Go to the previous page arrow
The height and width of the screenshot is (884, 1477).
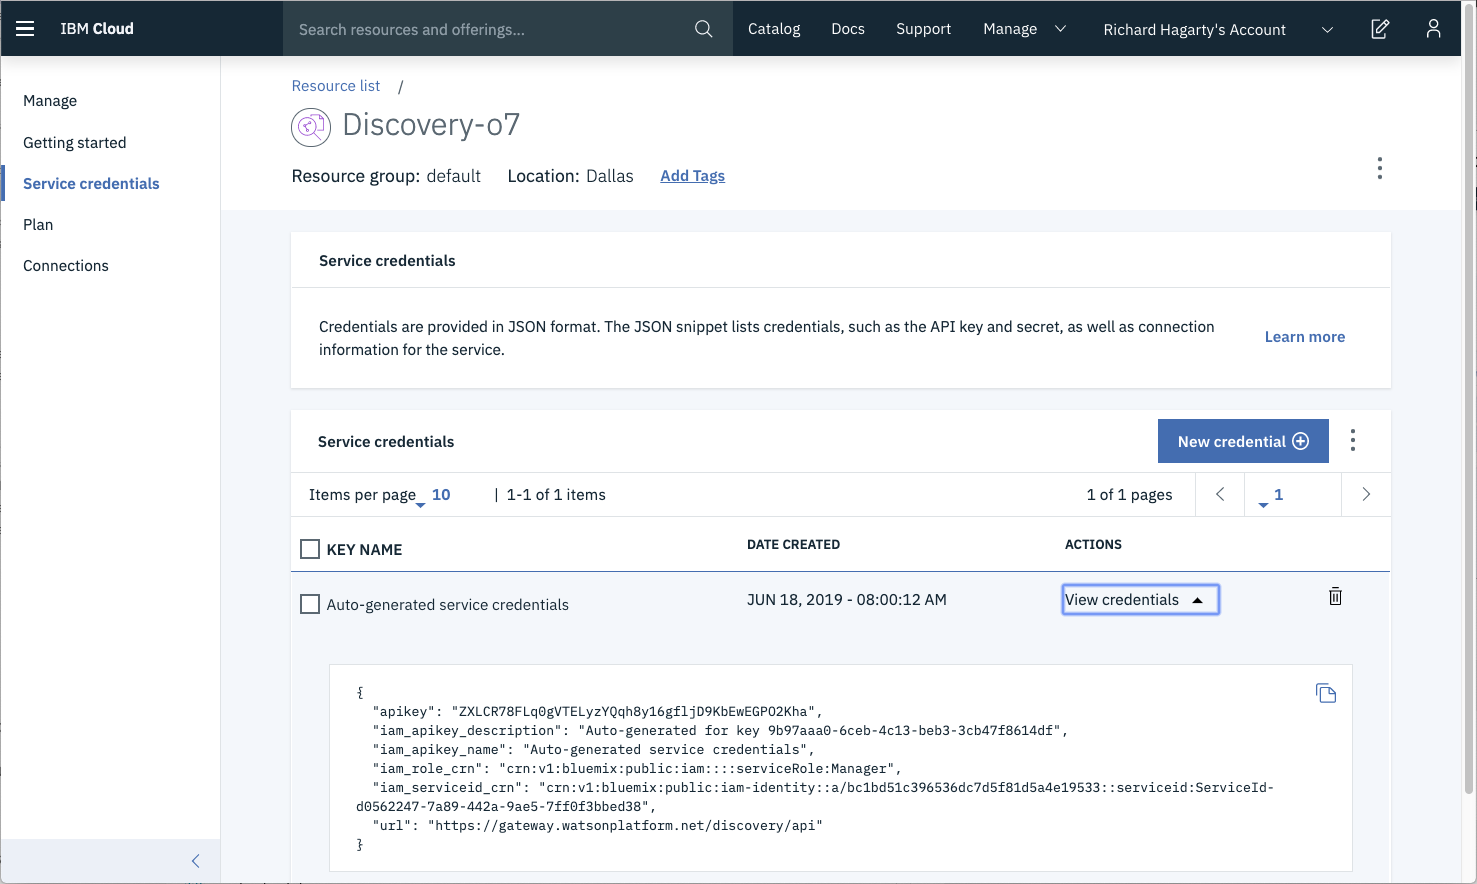[1220, 494]
